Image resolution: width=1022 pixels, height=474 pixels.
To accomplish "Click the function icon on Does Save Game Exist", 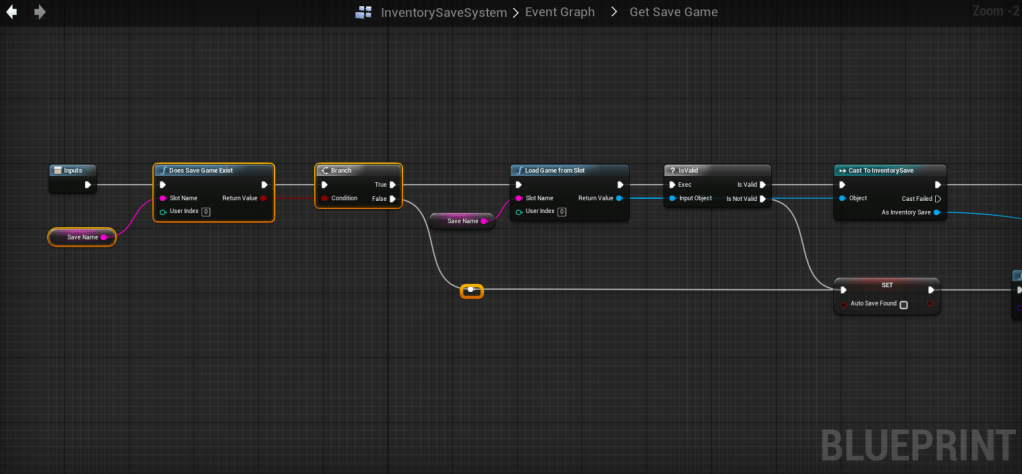I will [x=161, y=170].
